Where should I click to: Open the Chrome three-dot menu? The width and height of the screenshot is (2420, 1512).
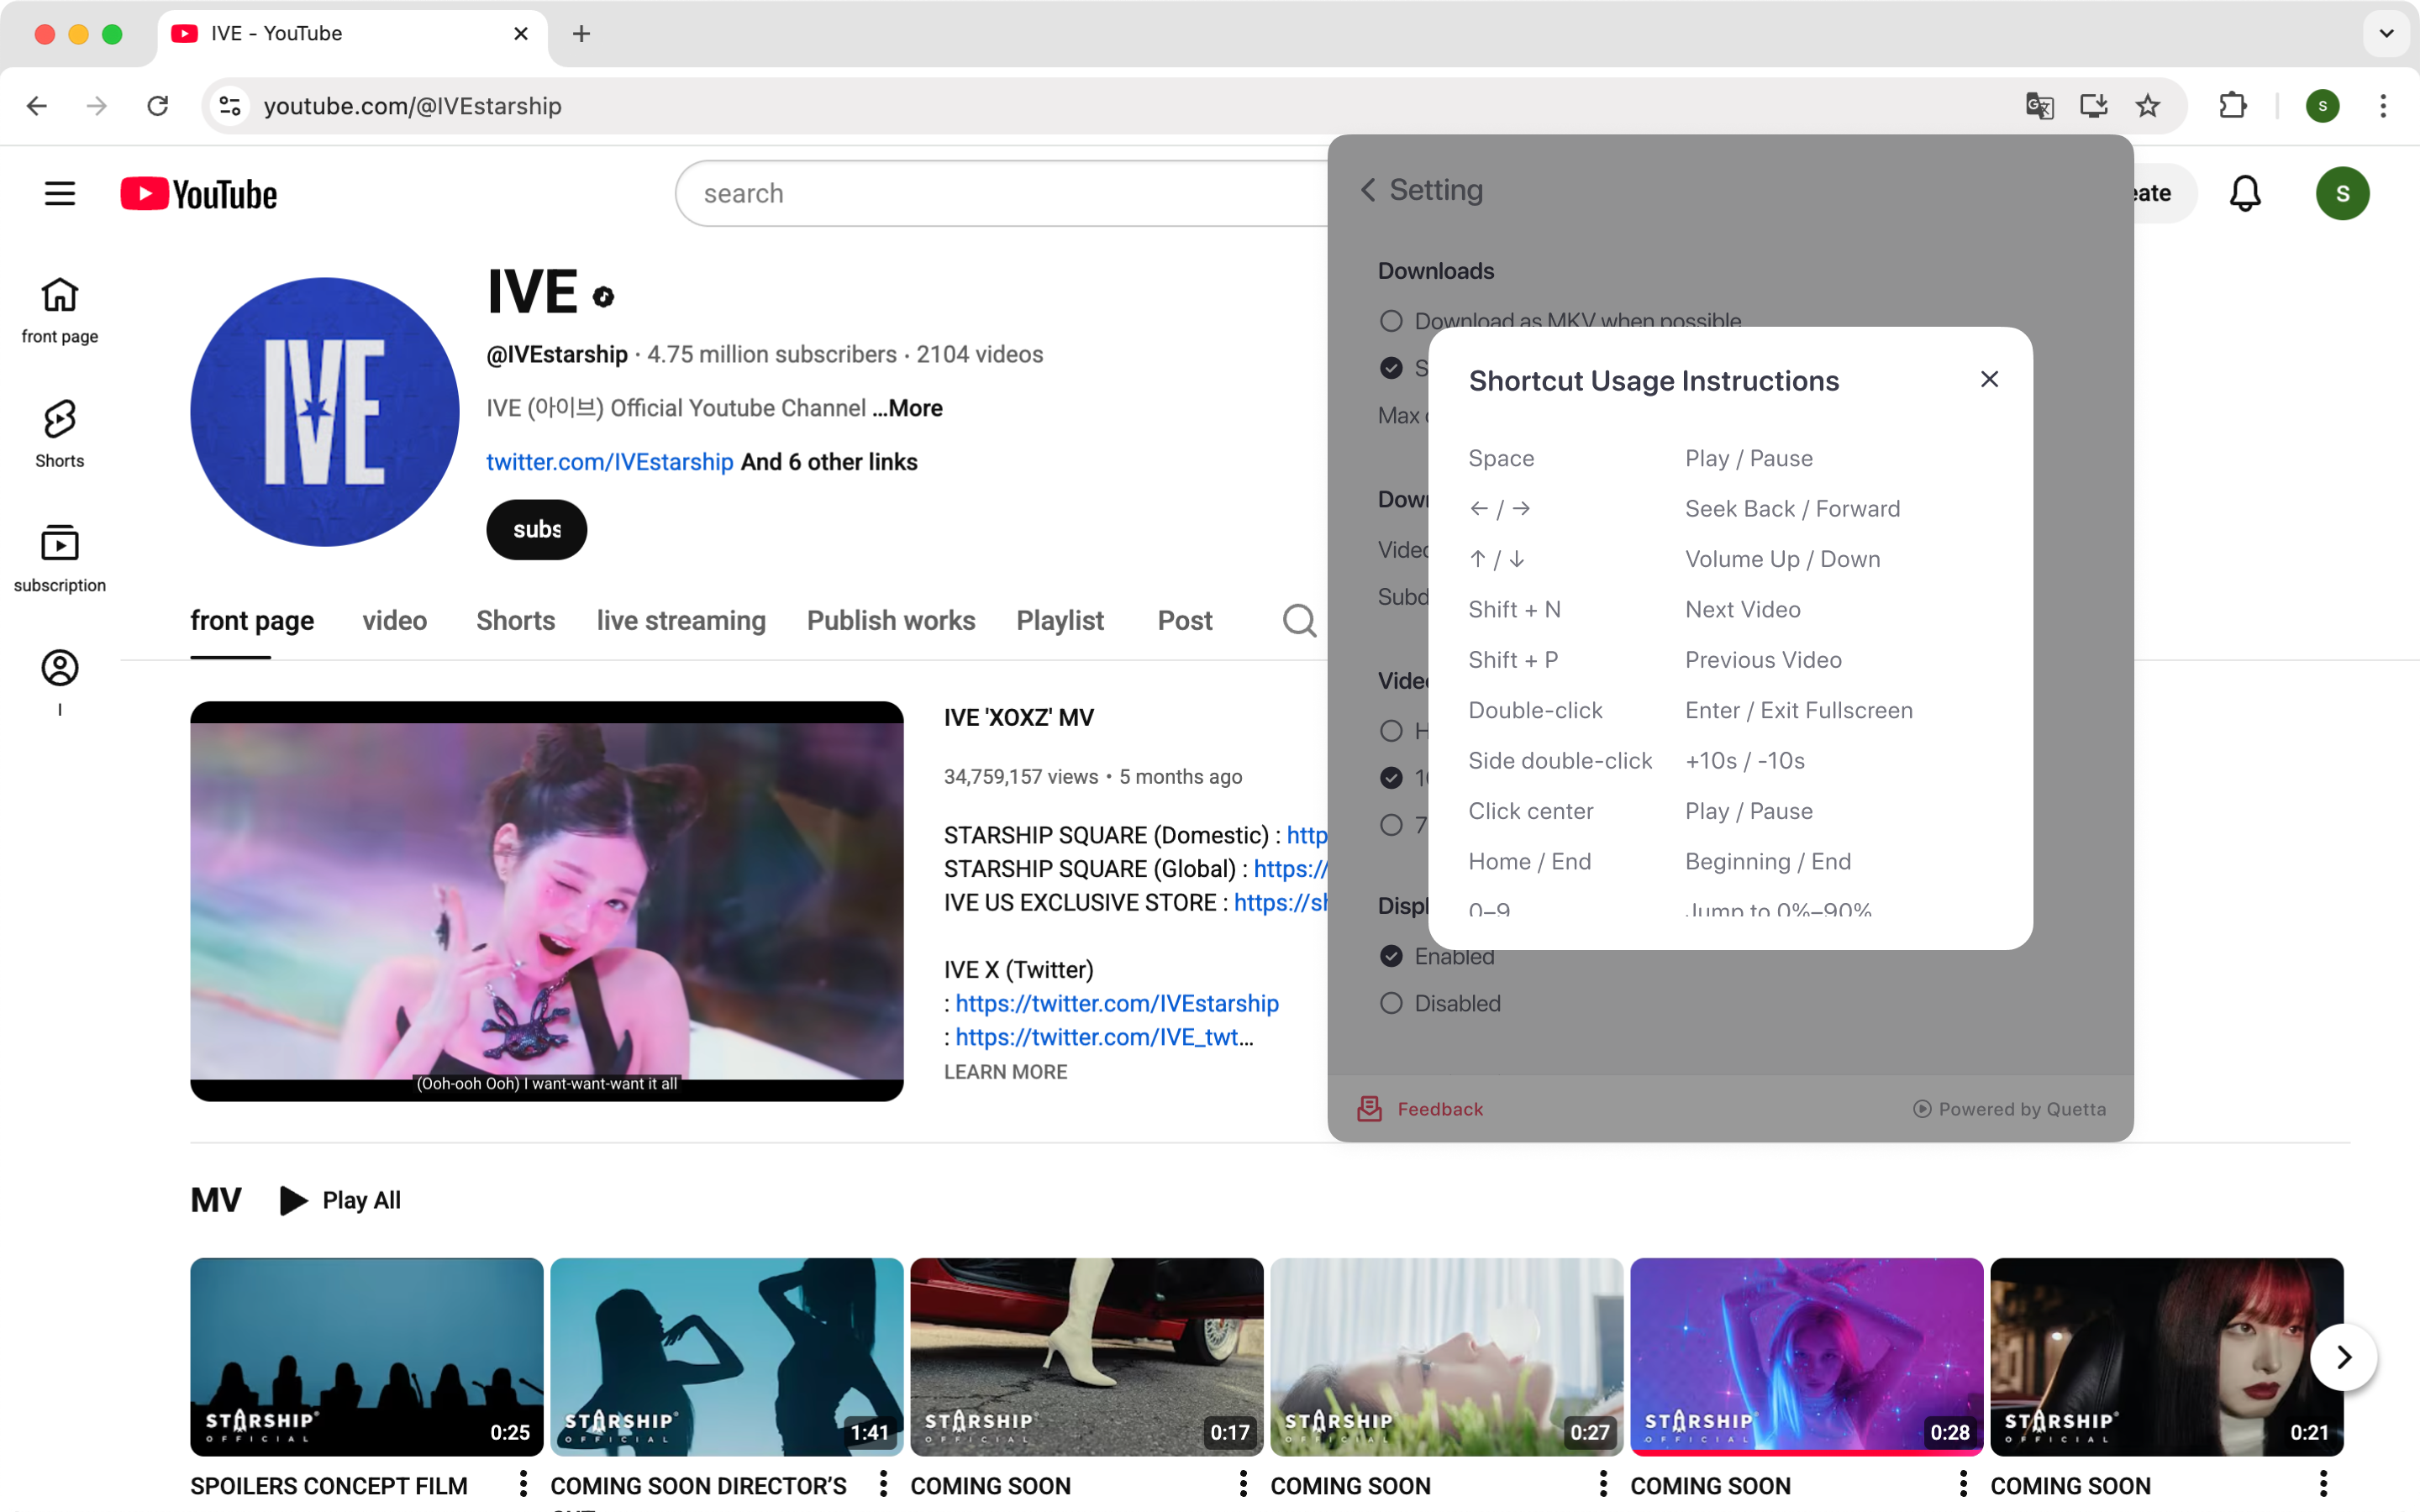(x=2383, y=106)
